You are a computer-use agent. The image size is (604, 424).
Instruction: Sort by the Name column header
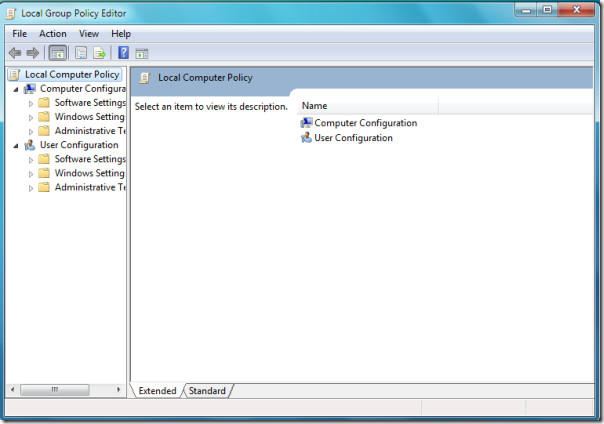(x=368, y=106)
